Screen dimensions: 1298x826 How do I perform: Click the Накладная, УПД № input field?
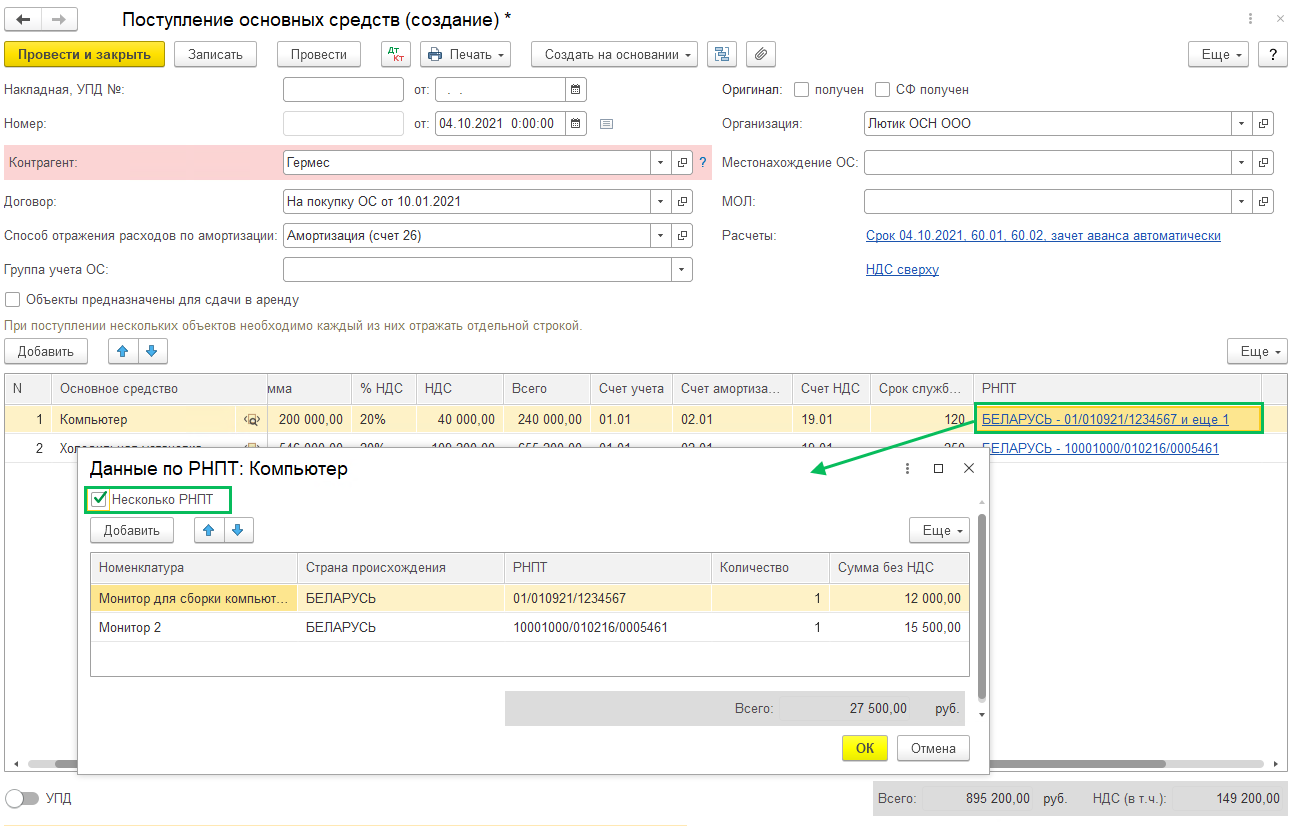(x=343, y=90)
